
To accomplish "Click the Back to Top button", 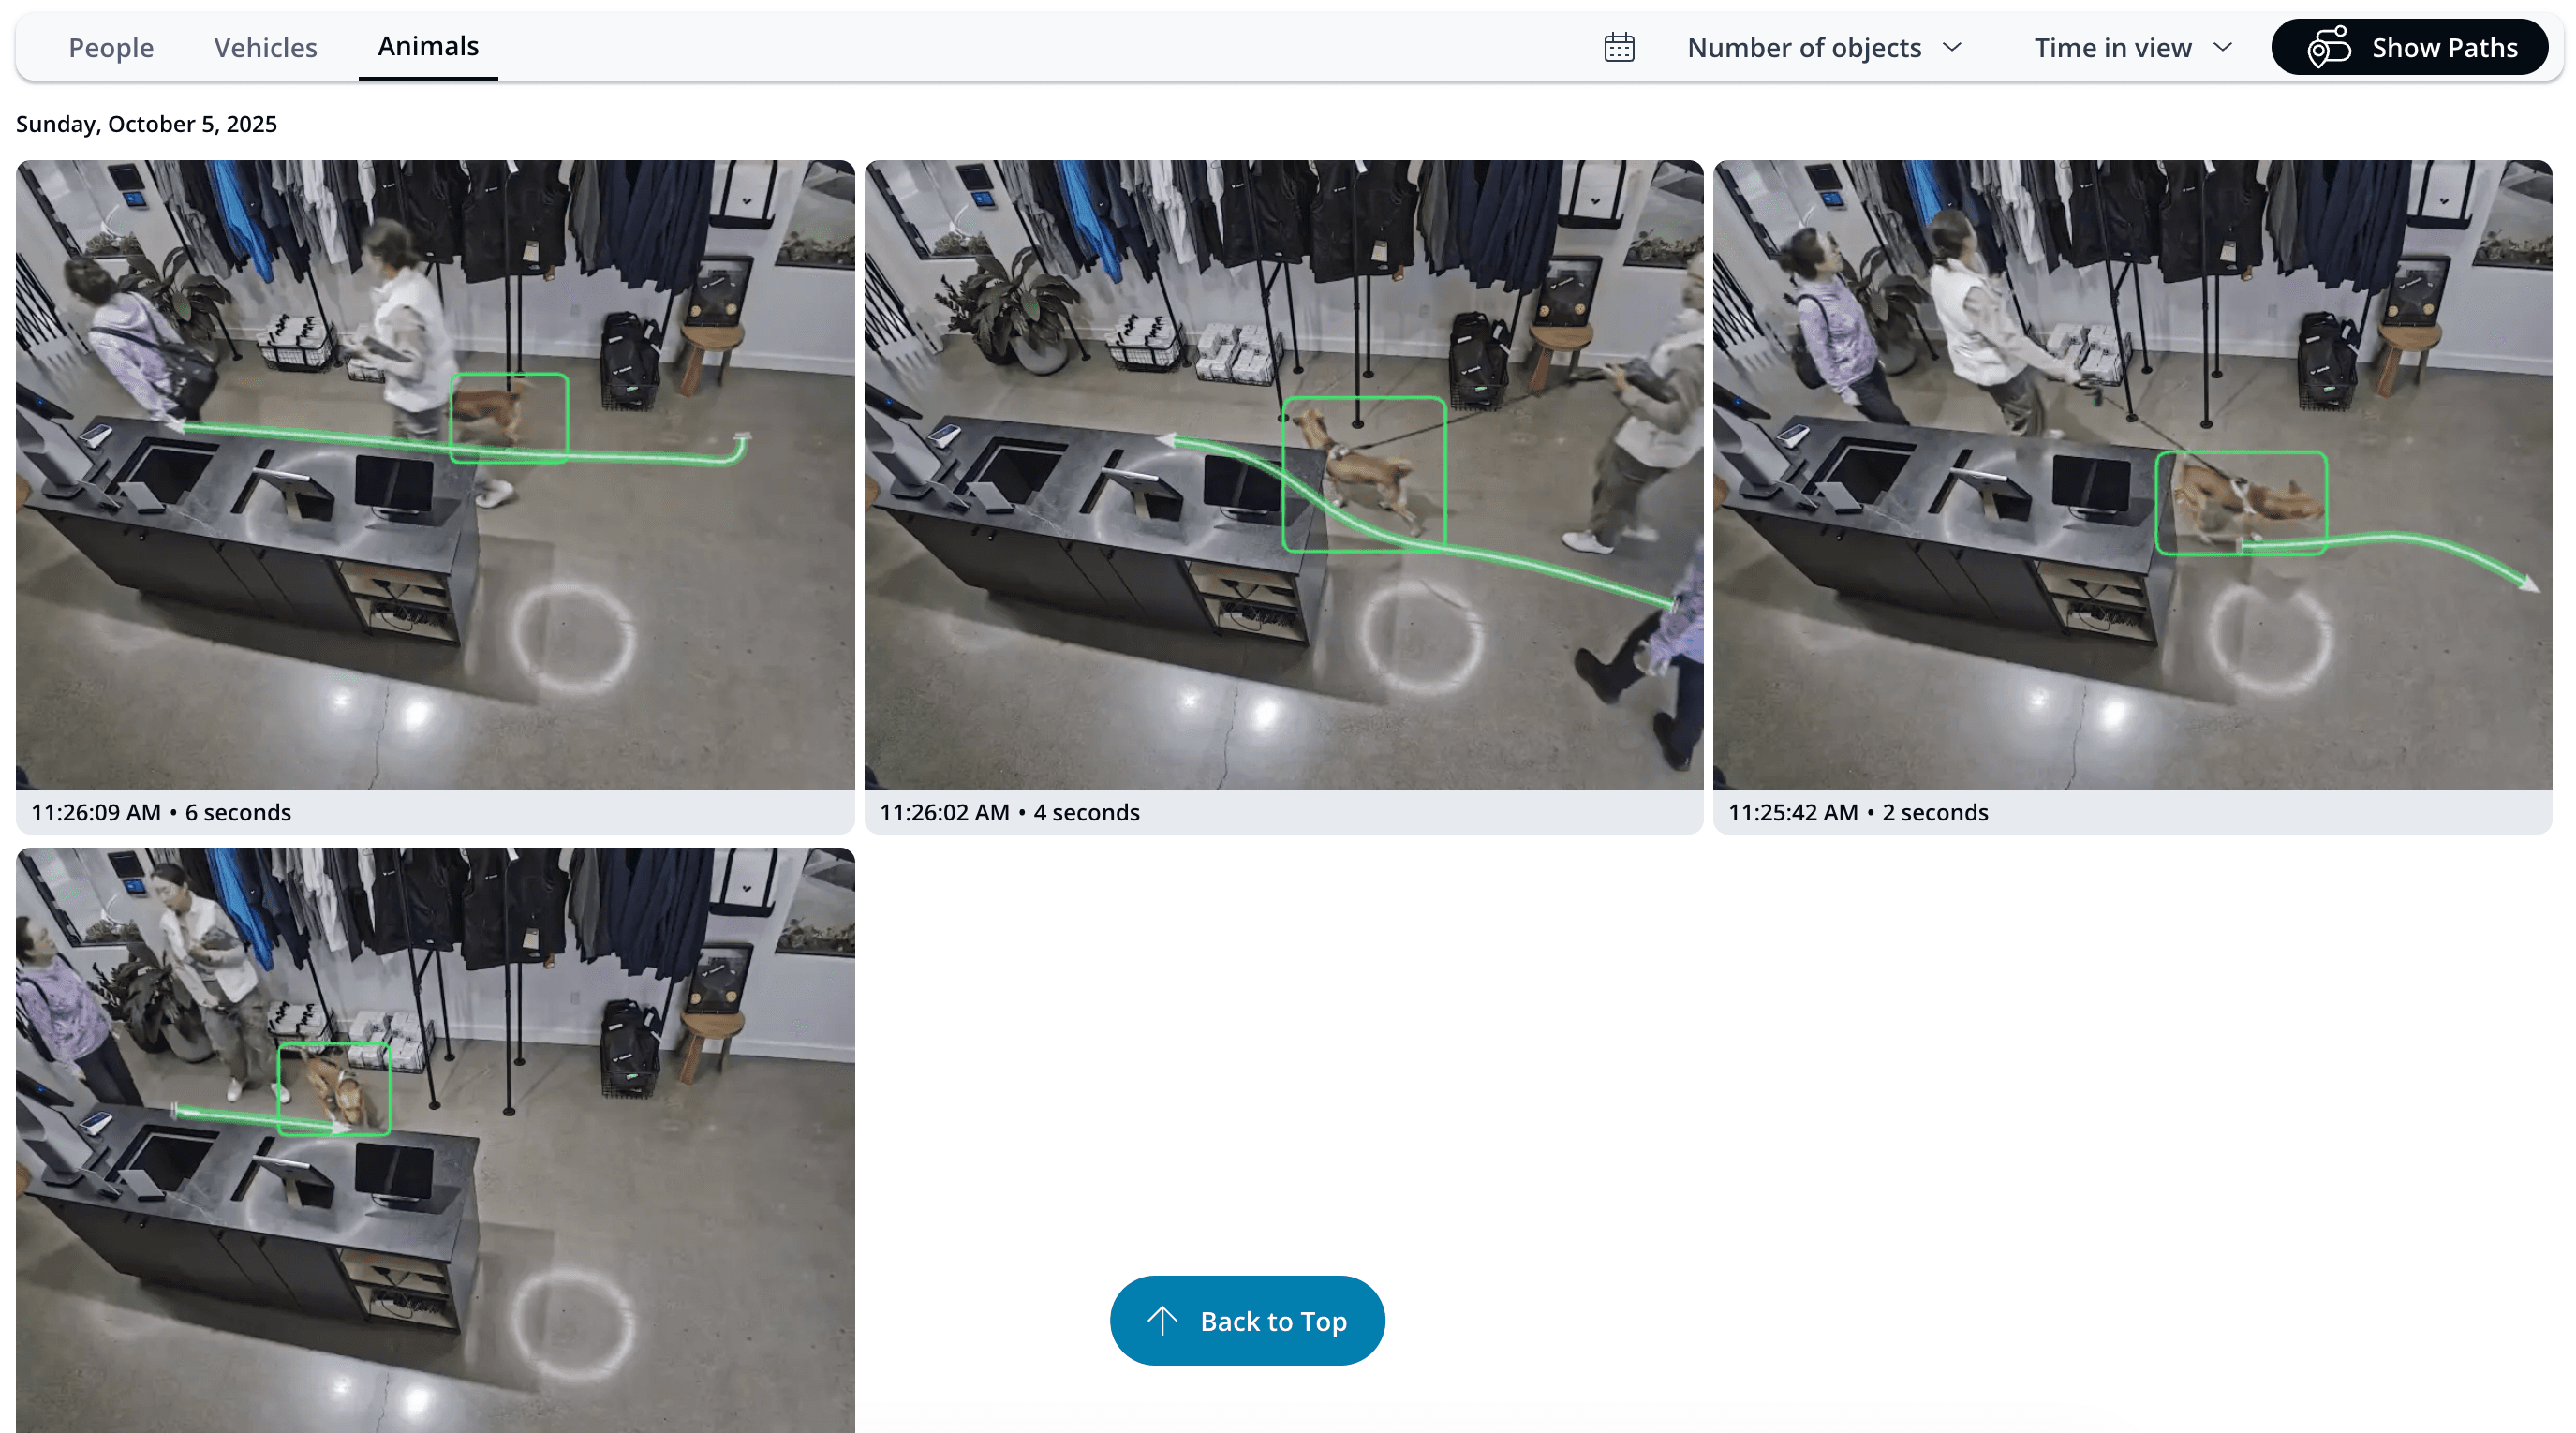I will pyautogui.click(x=1247, y=1320).
